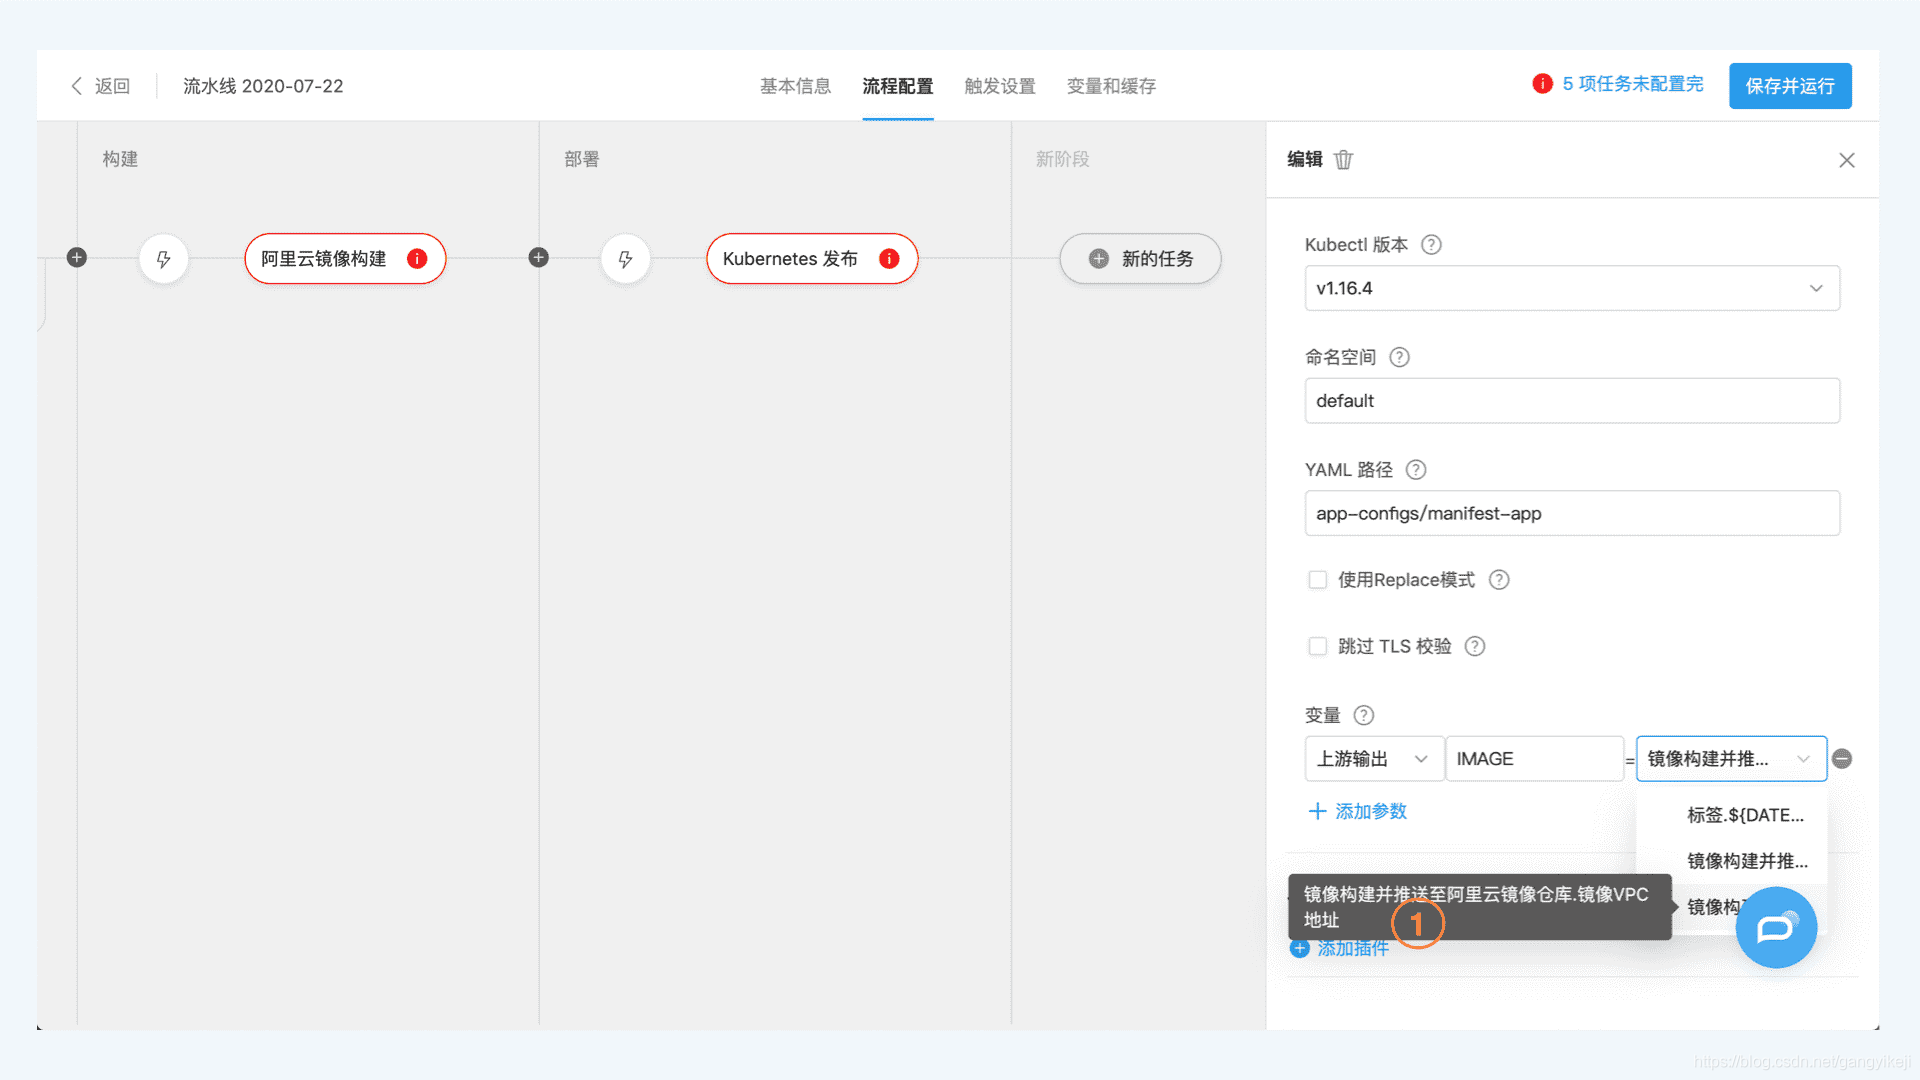This screenshot has height=1080, width=1920.
Task: Click the IMAGE variable name field
Action: pos(1534,759)
